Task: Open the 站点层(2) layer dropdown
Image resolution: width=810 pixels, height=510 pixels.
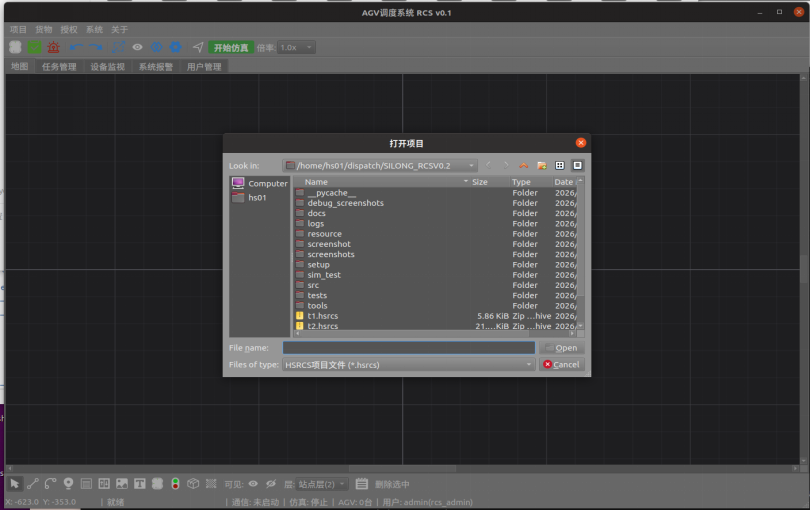Action: click(x=322, y=484)
